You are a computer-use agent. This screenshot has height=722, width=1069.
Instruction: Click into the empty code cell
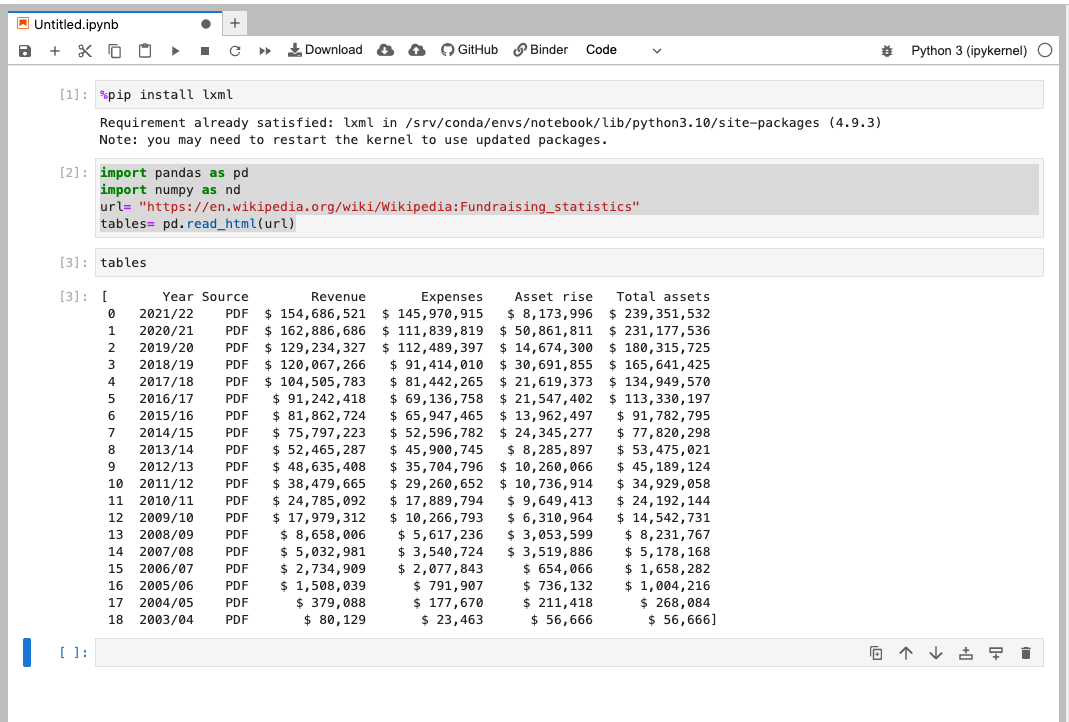point(480,653)
